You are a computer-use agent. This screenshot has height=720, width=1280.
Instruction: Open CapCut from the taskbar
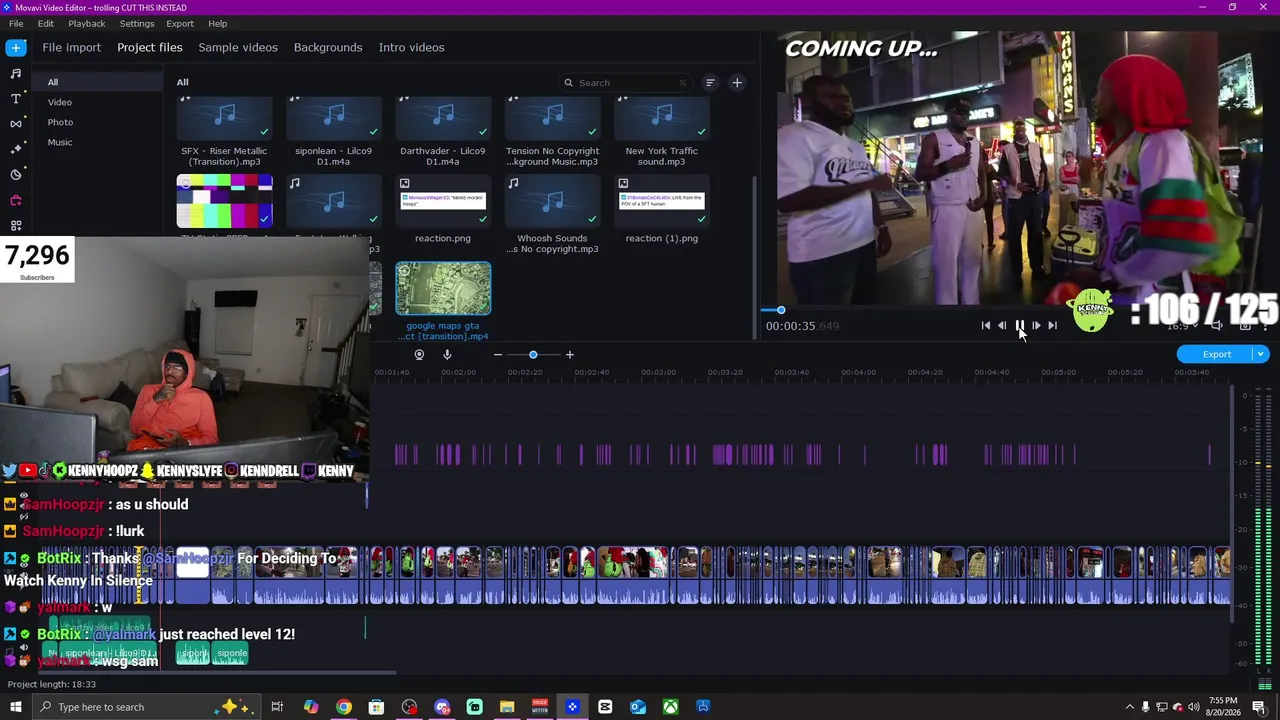[x=605, y=707]
